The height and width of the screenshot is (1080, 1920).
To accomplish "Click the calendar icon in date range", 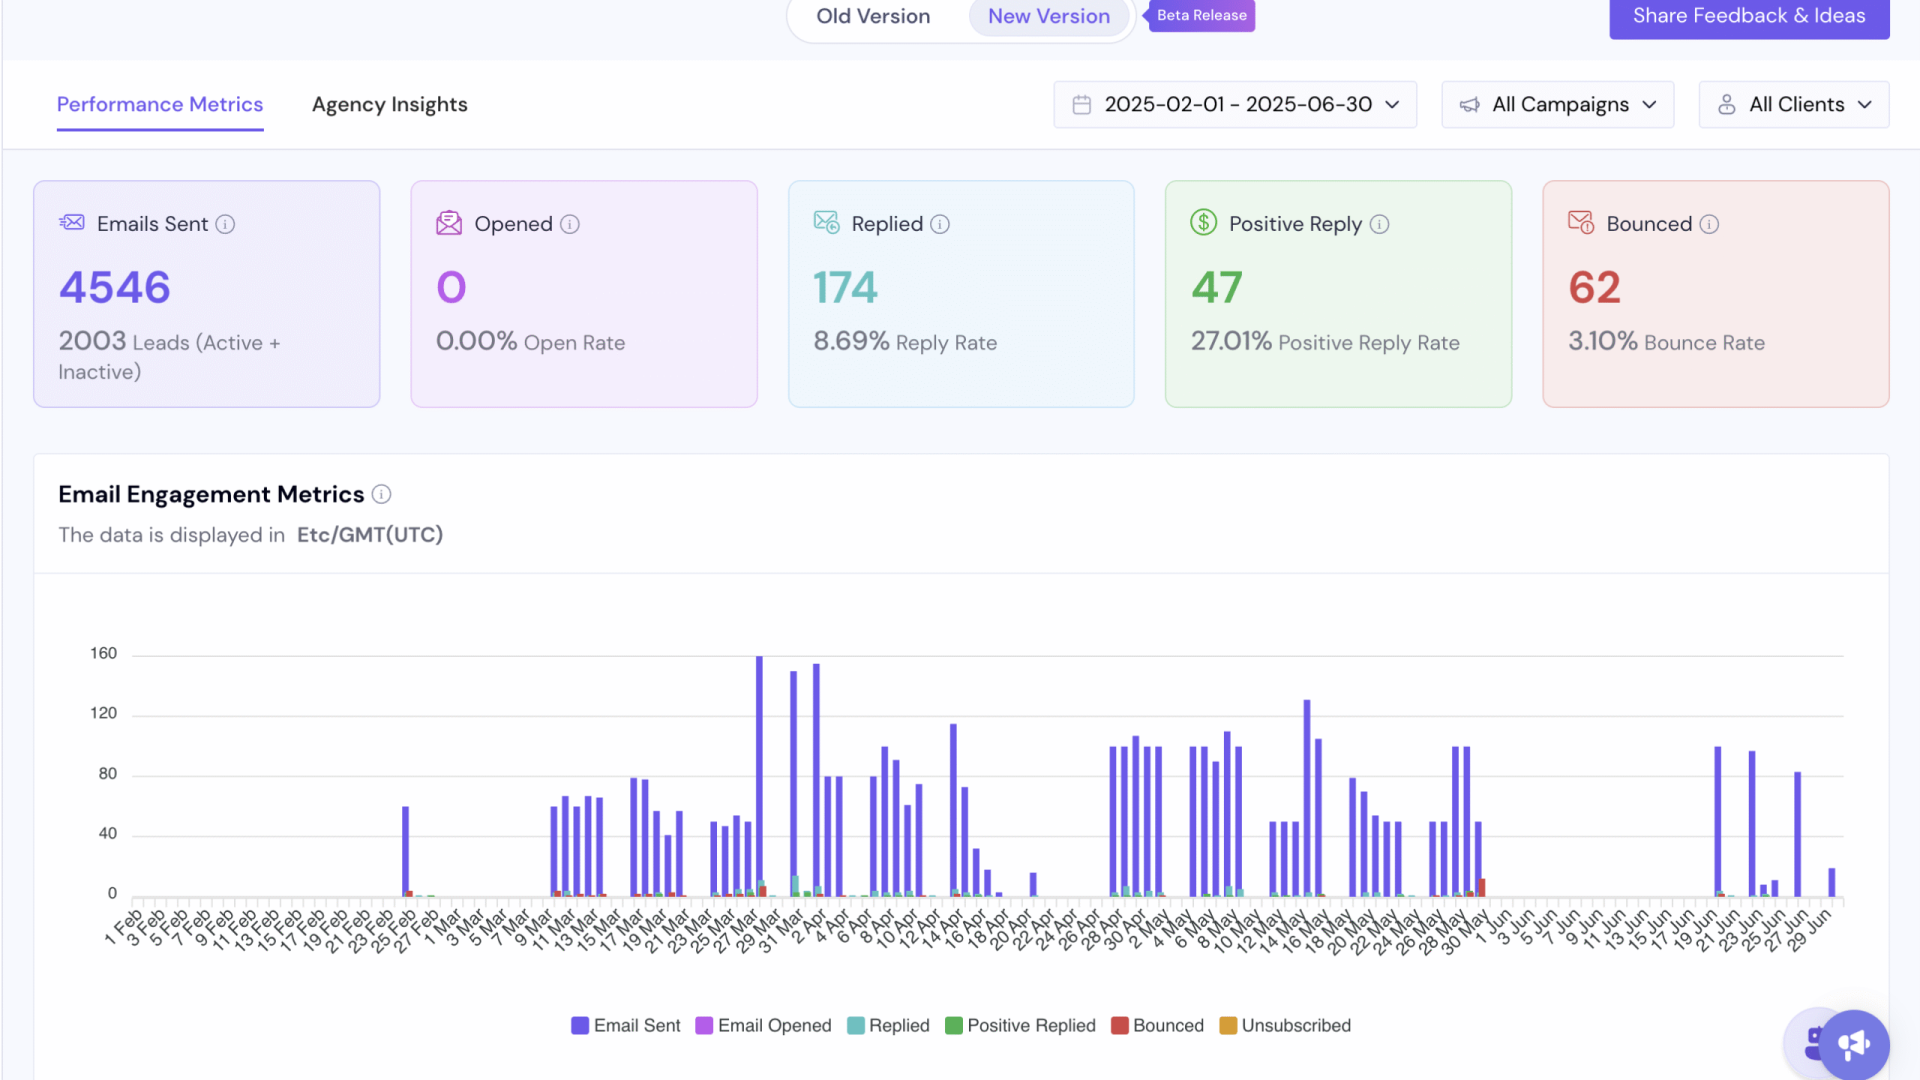I will [1081, 105].
